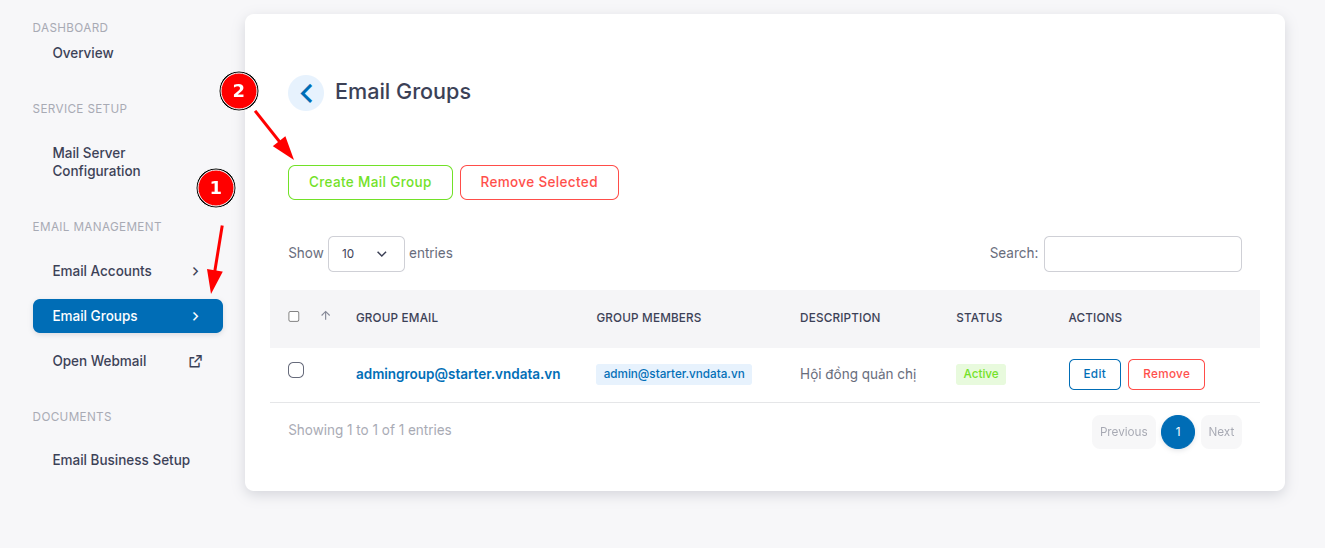Open Email Business Setup document

[x=121, y=460]
